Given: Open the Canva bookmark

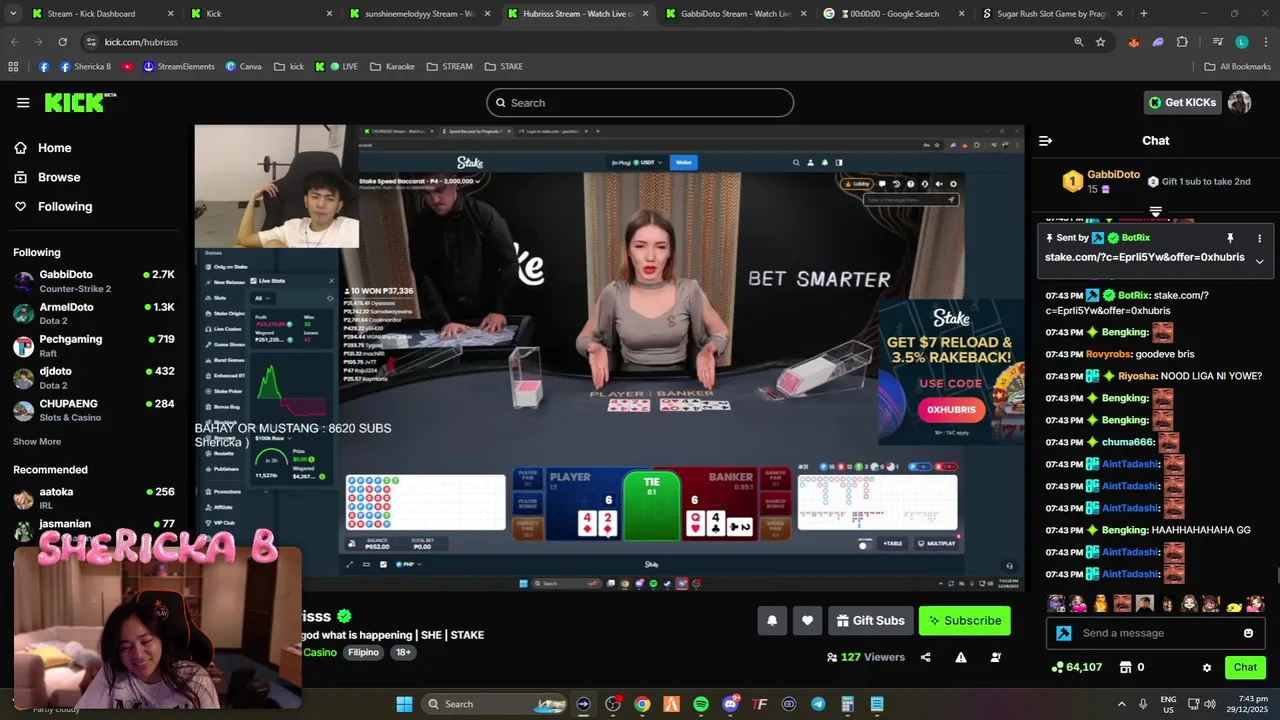Looking at the screenshot, I should pyautogui.click(x=244, y=66).
